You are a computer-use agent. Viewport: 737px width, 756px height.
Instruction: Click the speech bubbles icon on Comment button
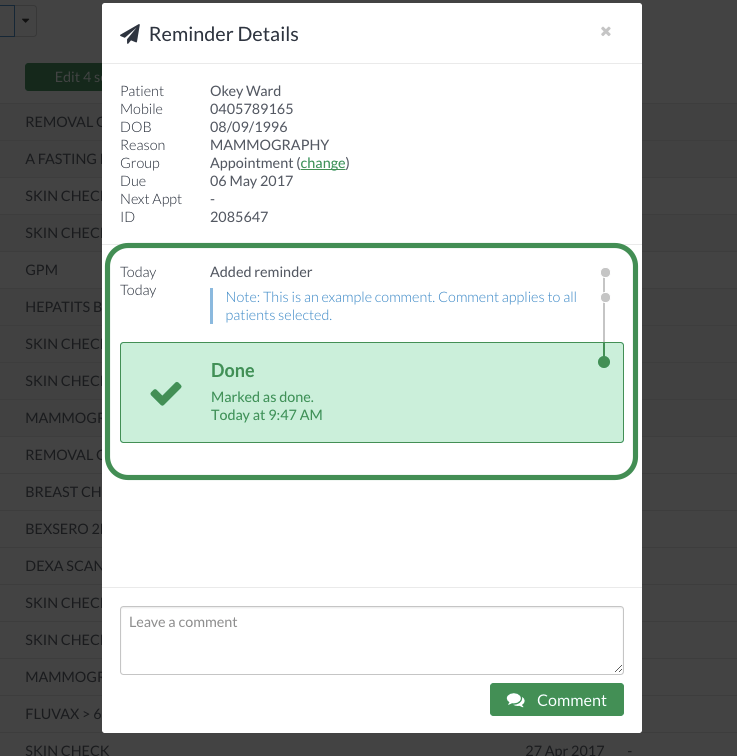pos(516,700)
